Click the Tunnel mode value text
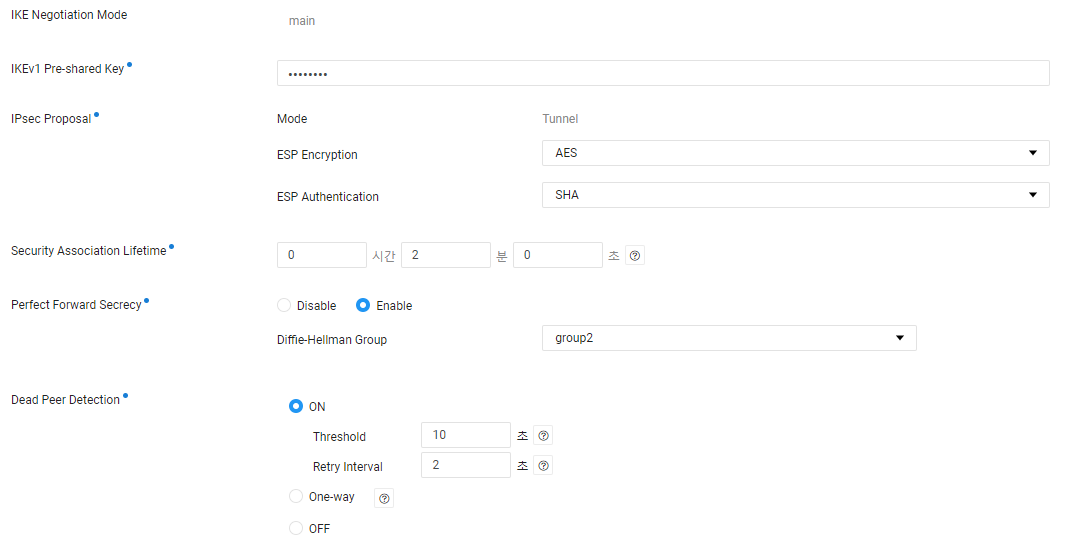The height and width of the screenshot is (551, 1075). click(560, 119)
